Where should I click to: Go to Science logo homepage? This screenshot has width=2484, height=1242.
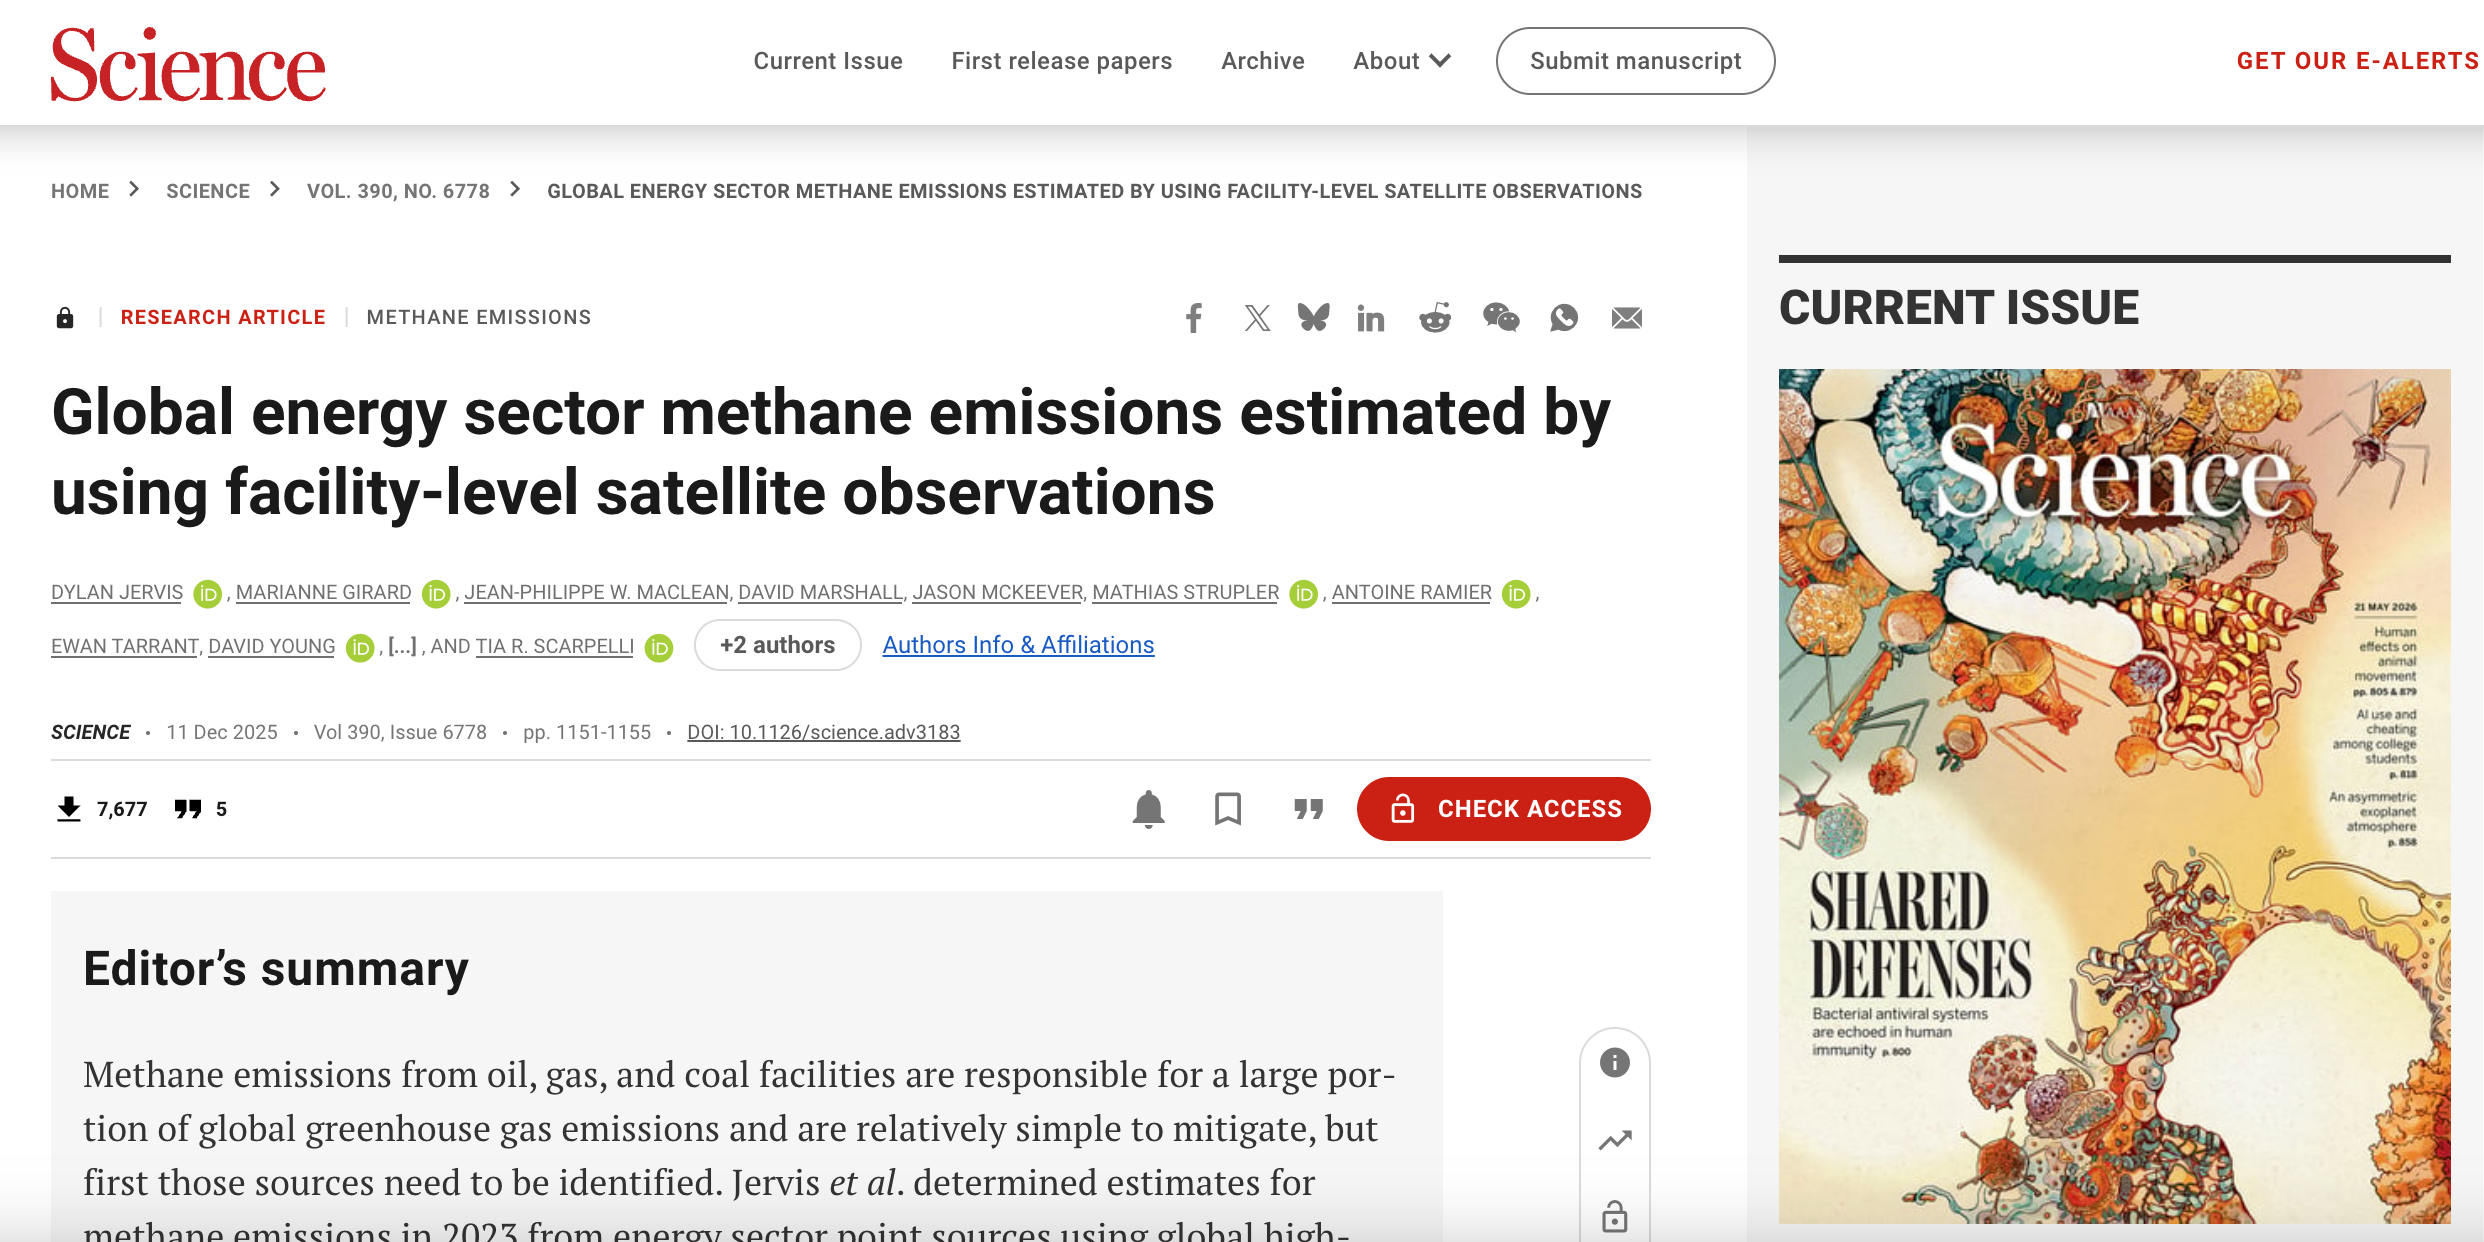click(x=188, y=64)
